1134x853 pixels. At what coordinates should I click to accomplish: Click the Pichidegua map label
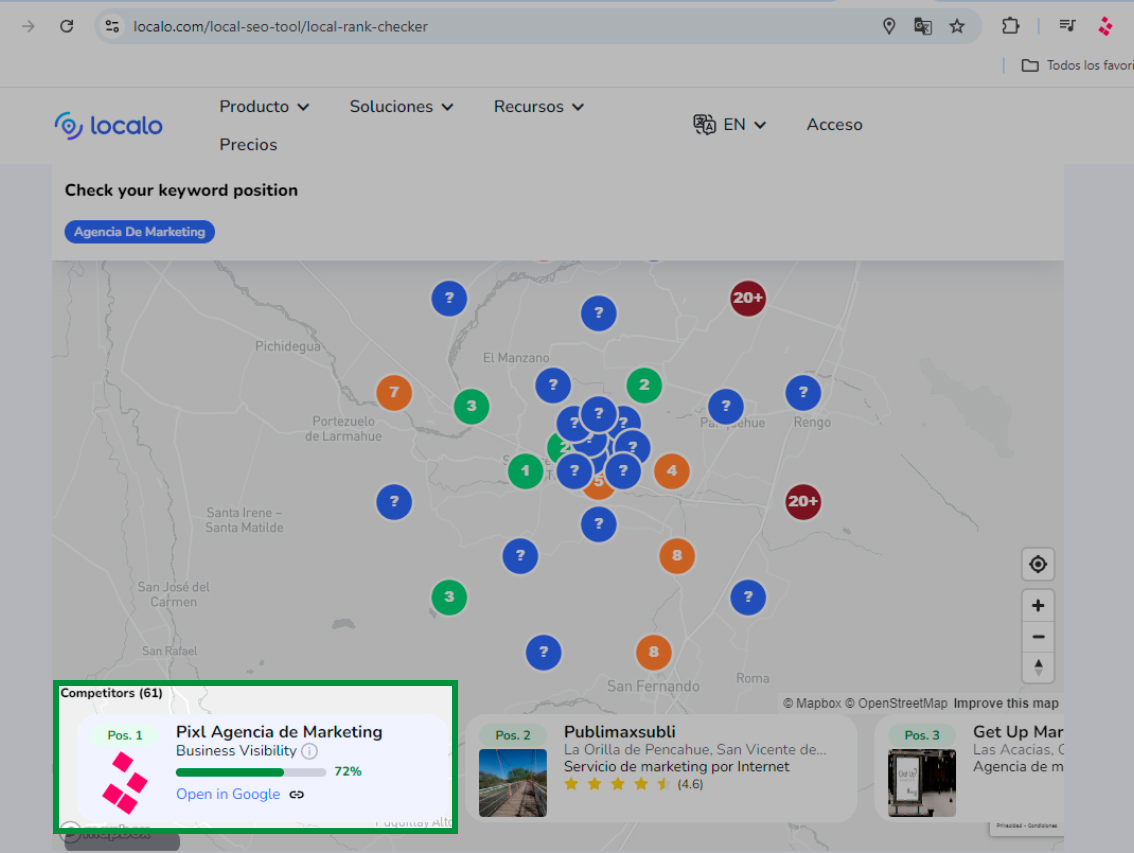pos(288,347)
